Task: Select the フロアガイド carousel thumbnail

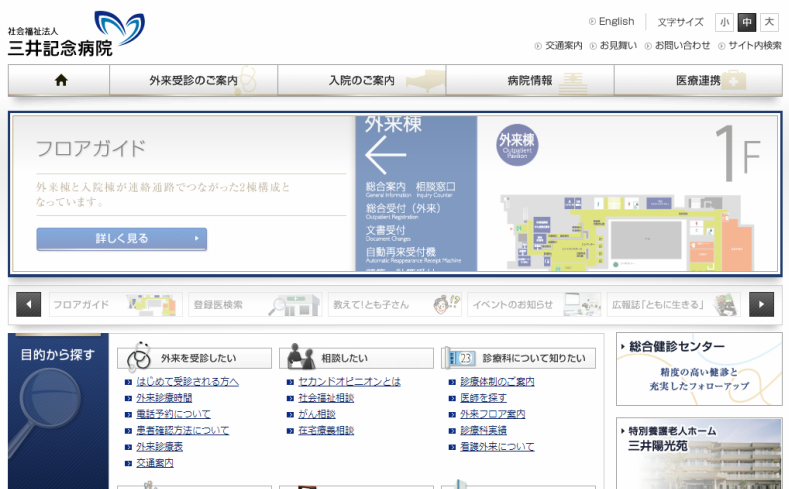Action: 116,304
